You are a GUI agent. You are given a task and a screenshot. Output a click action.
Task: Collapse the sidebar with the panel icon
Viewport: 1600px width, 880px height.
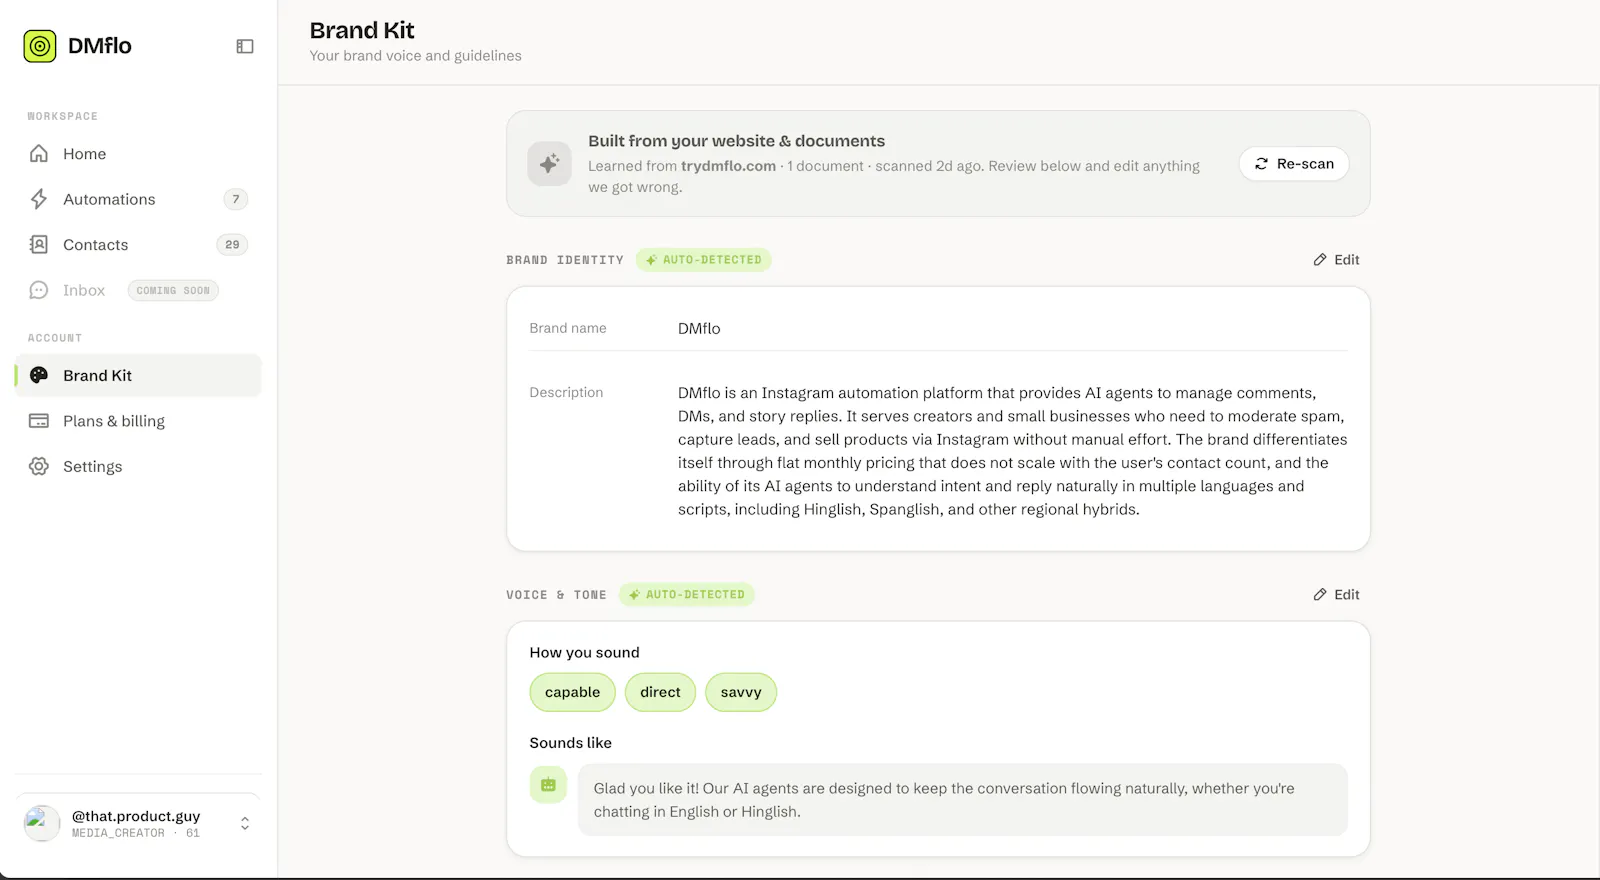point(245,46)
